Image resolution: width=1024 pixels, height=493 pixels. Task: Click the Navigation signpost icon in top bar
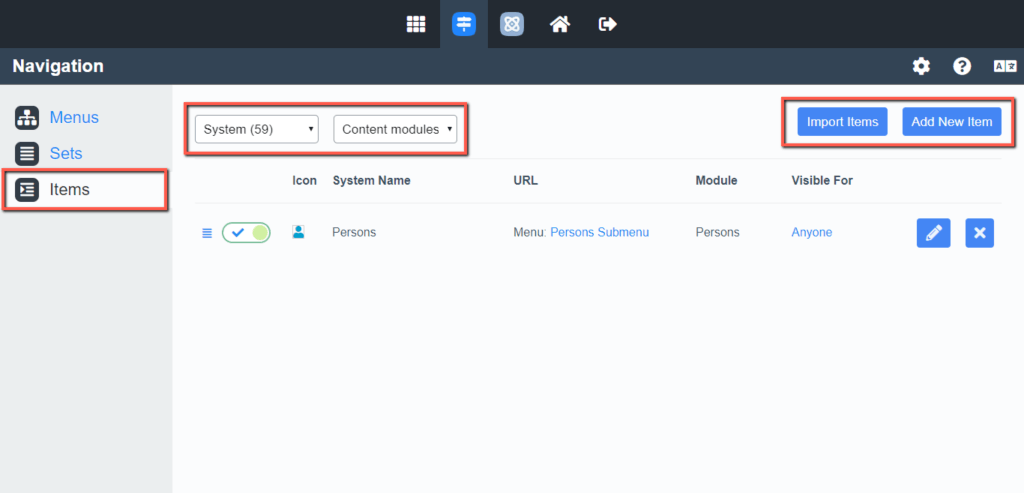click(x=464, y=24)
